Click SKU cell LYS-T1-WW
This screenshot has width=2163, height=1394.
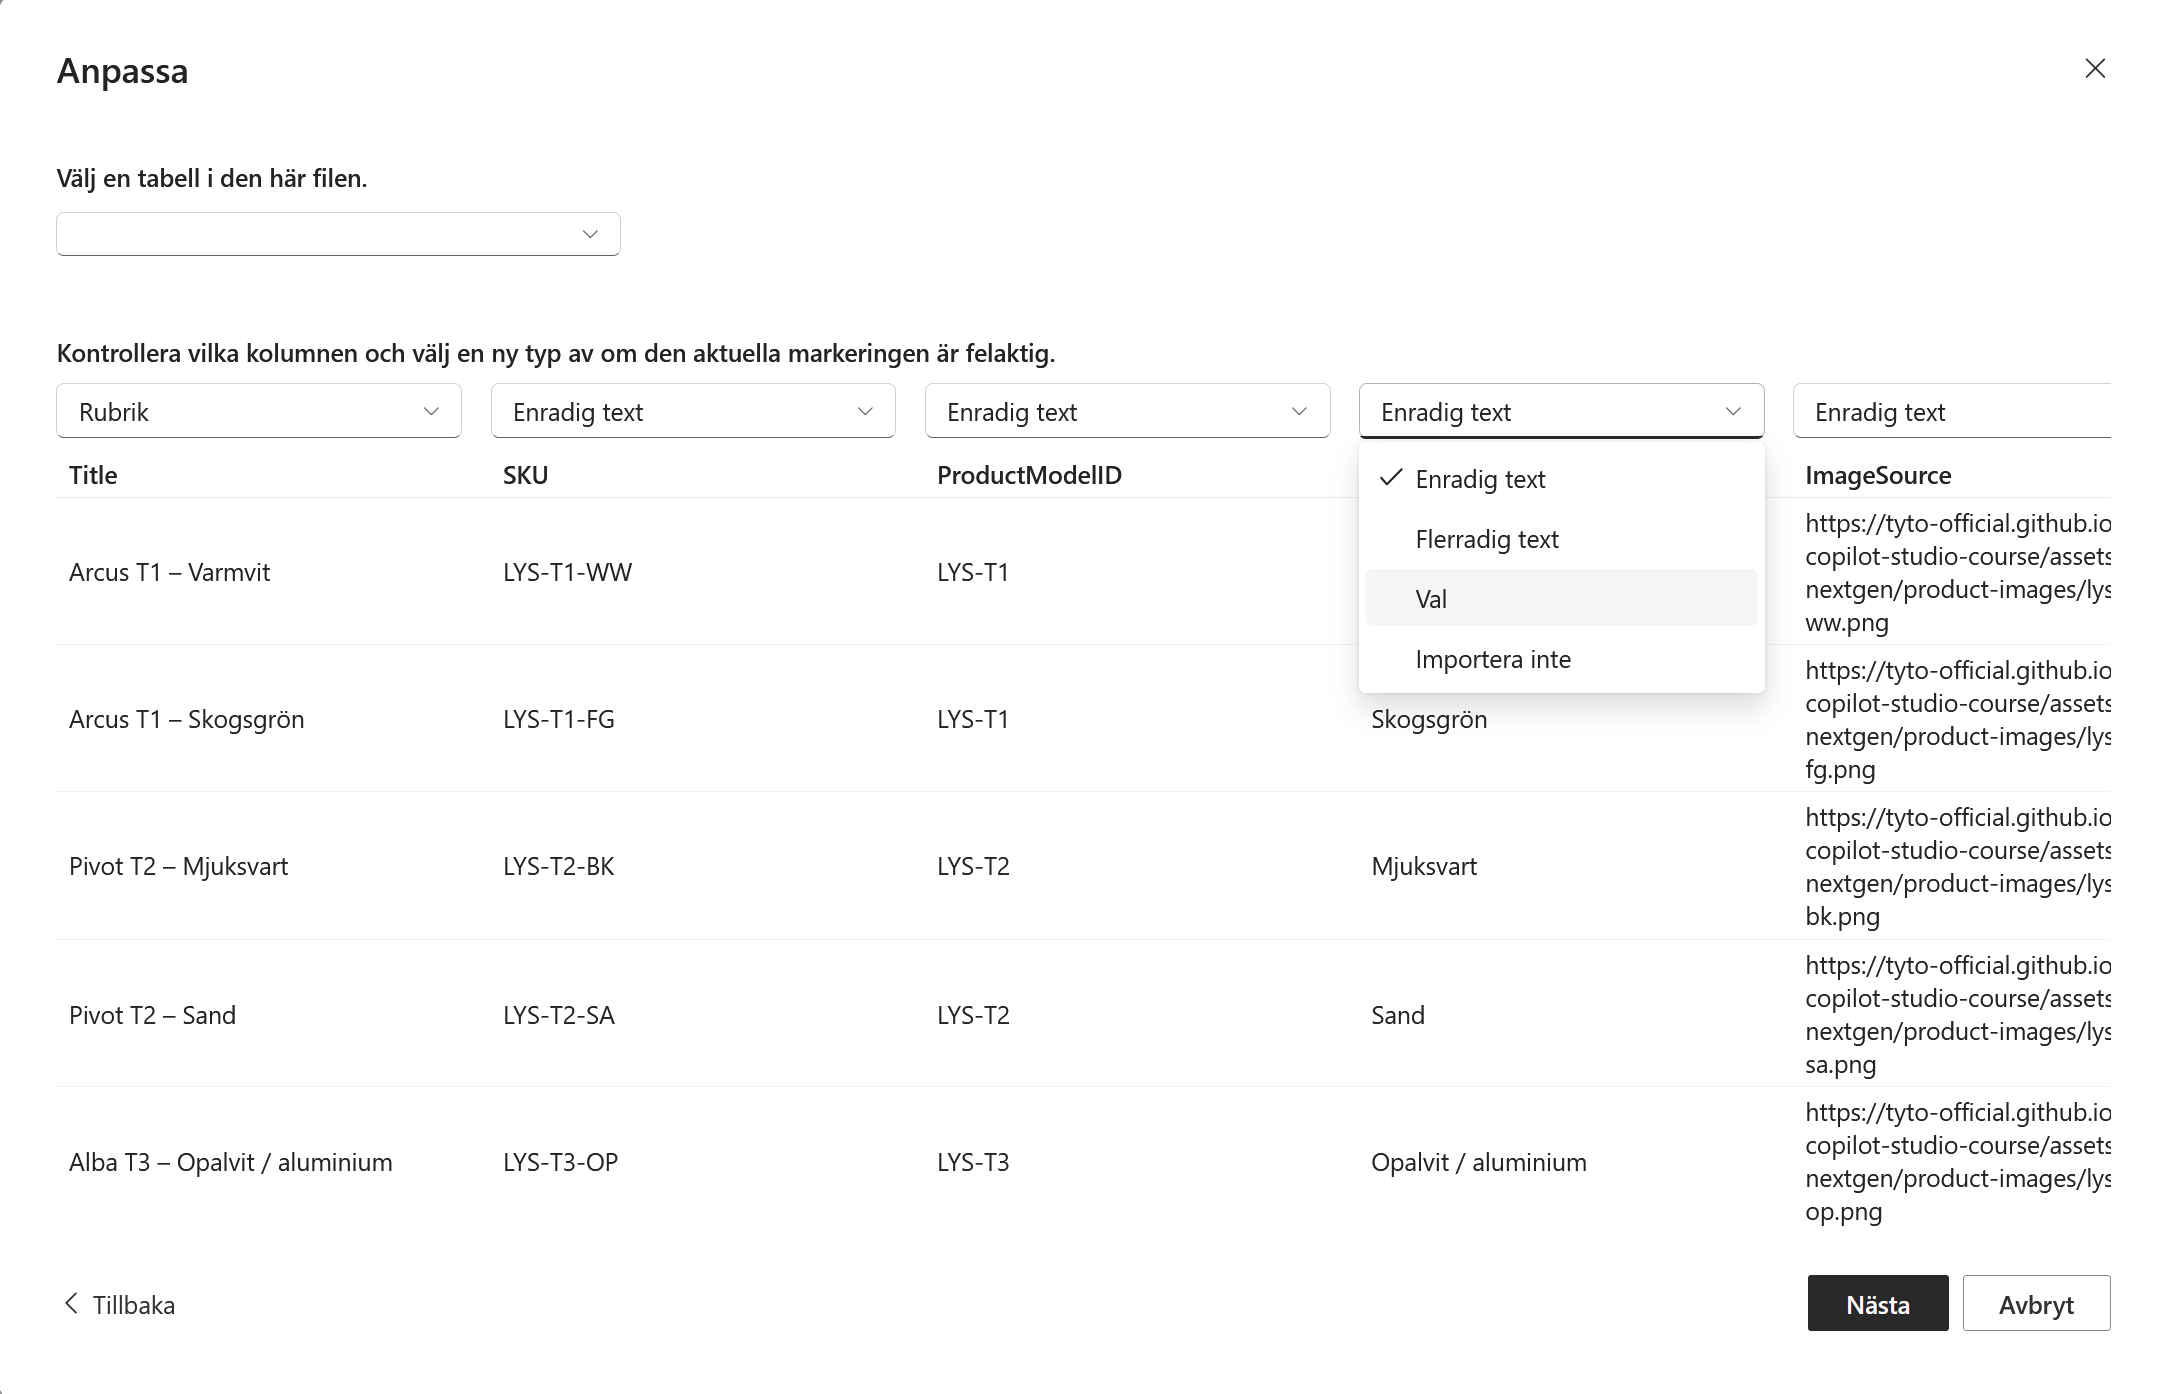coord(567,572)
